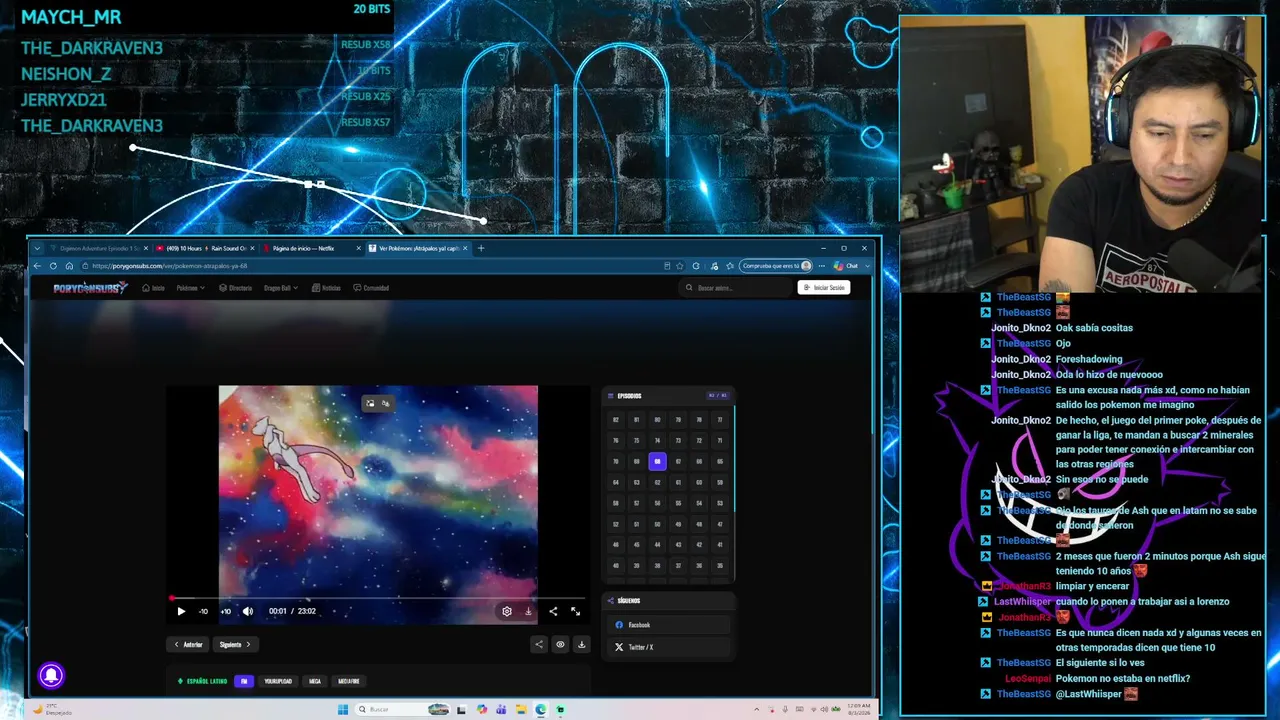Open Windows Start menu
This screenshot has width=1280, height=720.
click(343, 710)
